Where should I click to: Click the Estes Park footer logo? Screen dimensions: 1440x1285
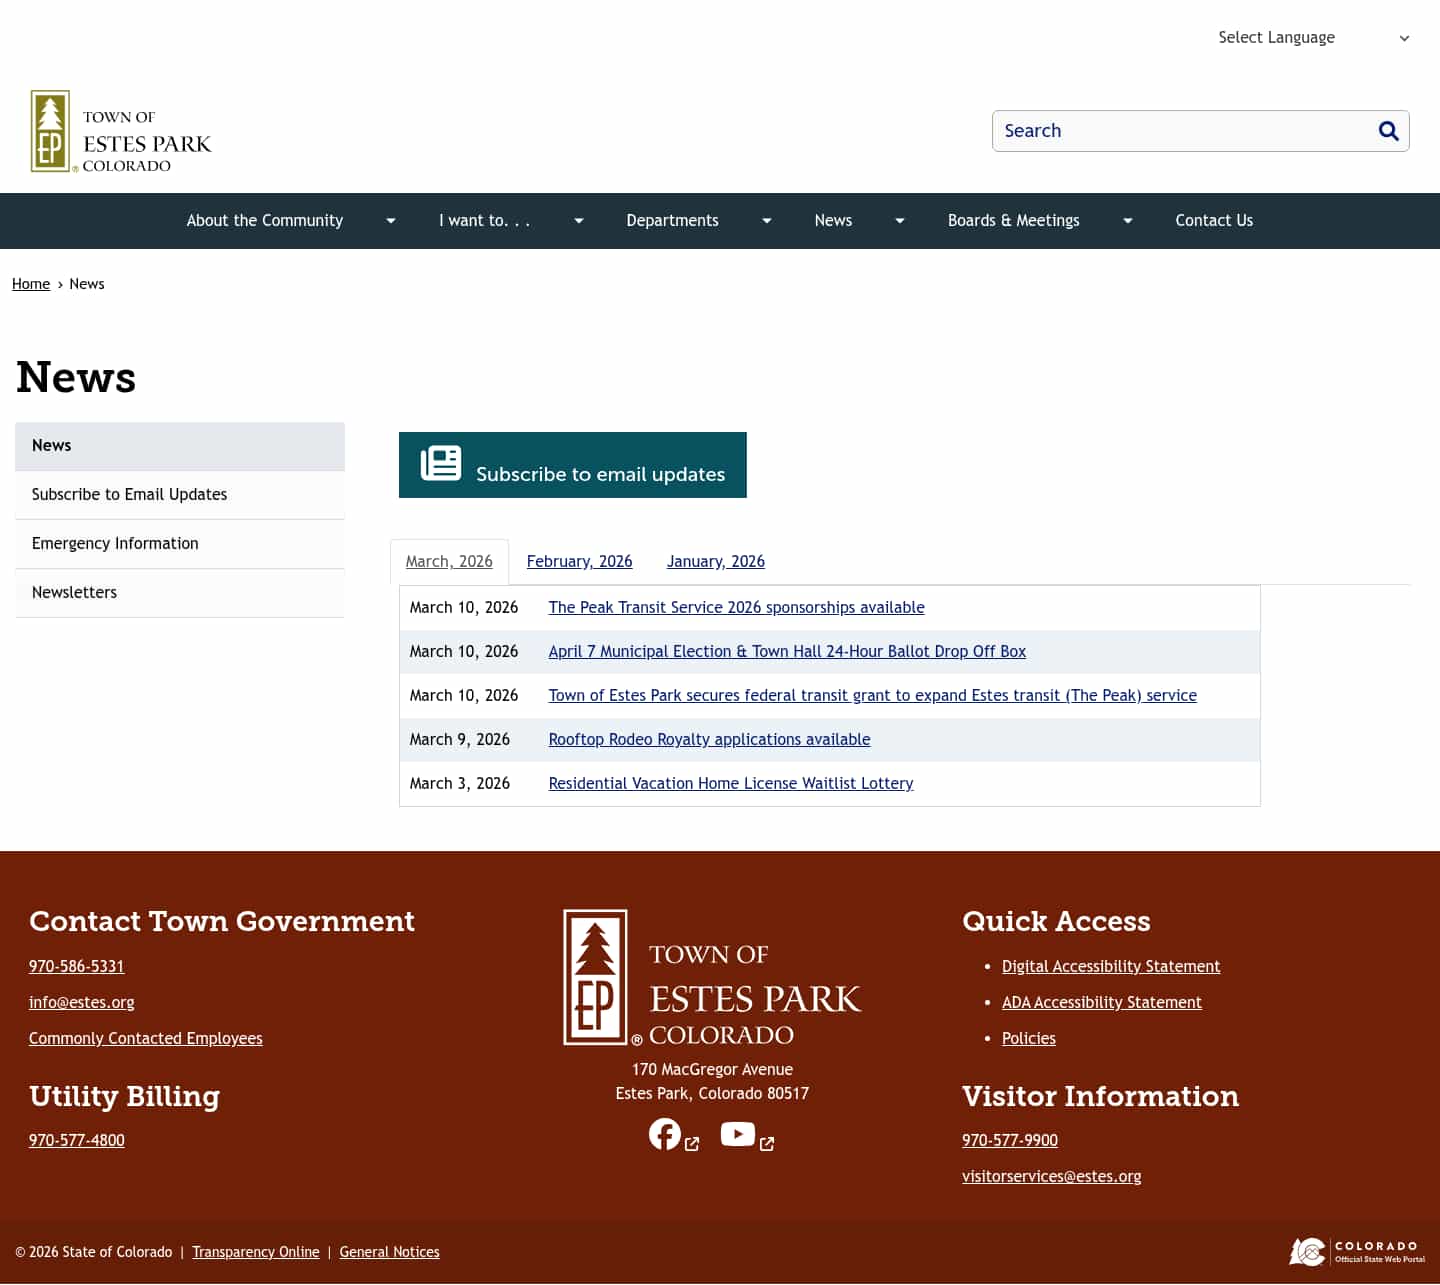[x=712, y=977]
